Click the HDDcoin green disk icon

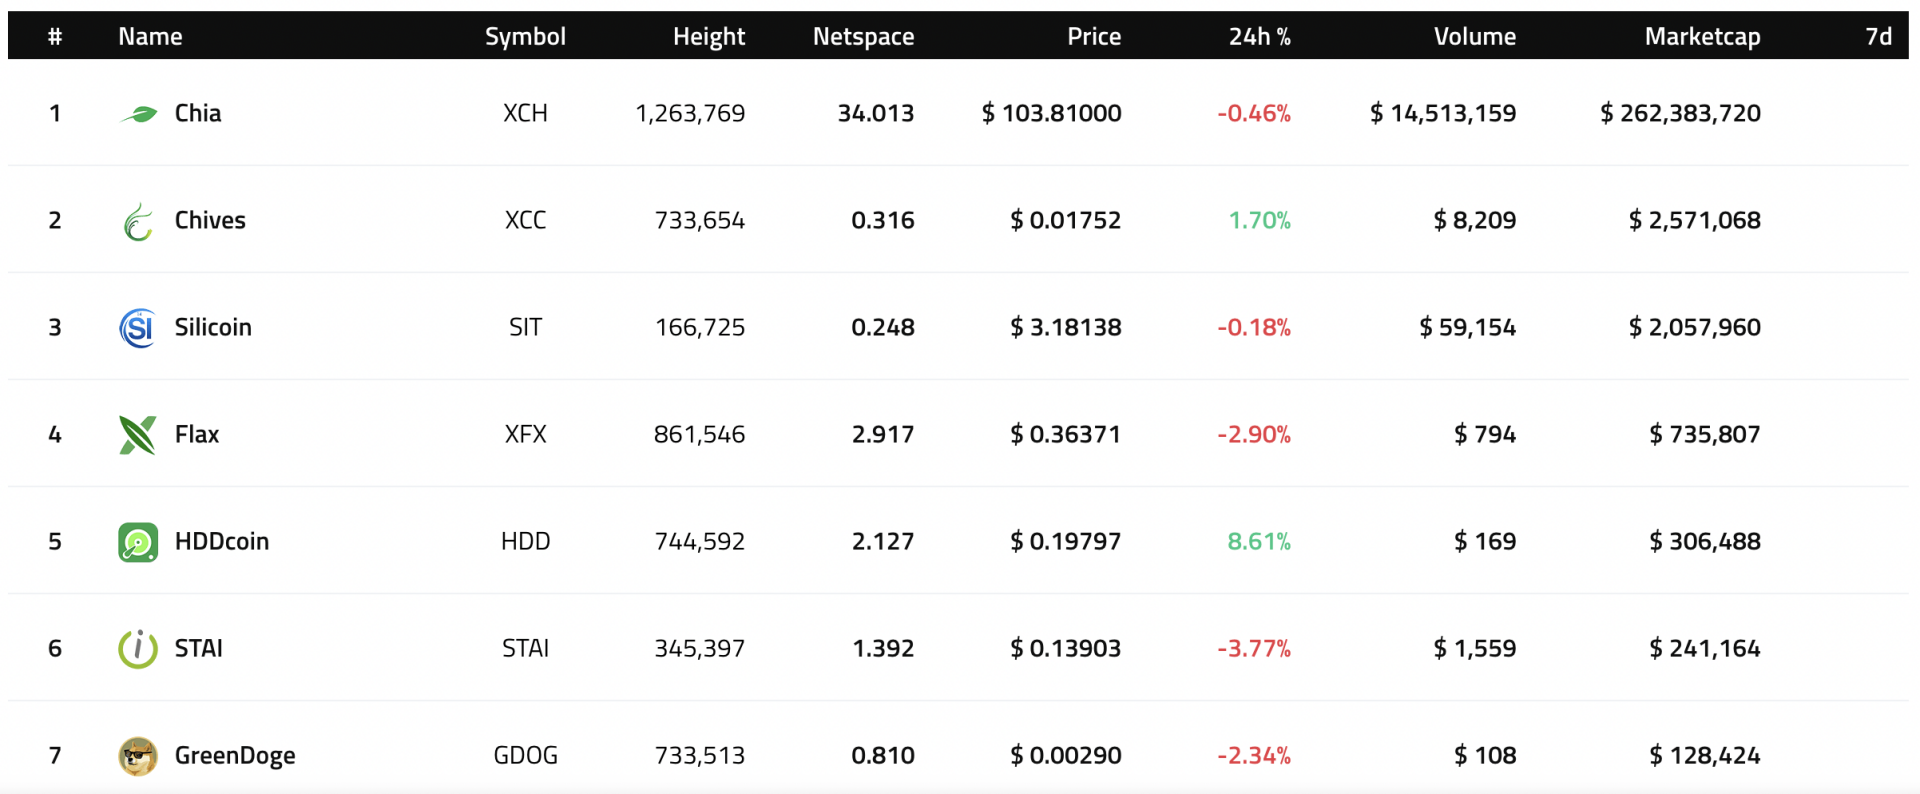tap(138, 542)
